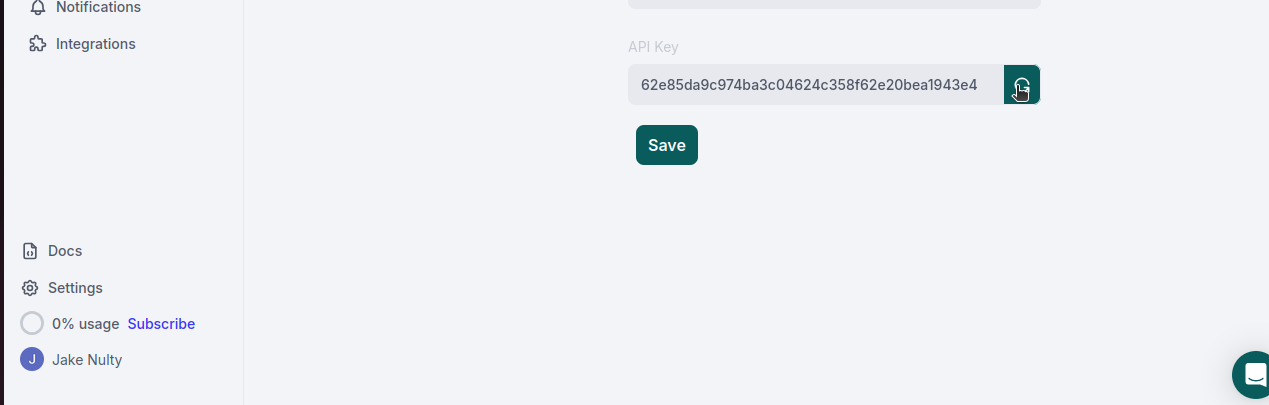This screenshot has width=1269, height=405.
Task: Click the usage progress circle
Action: pyautogui.click(x=32, y=324)
